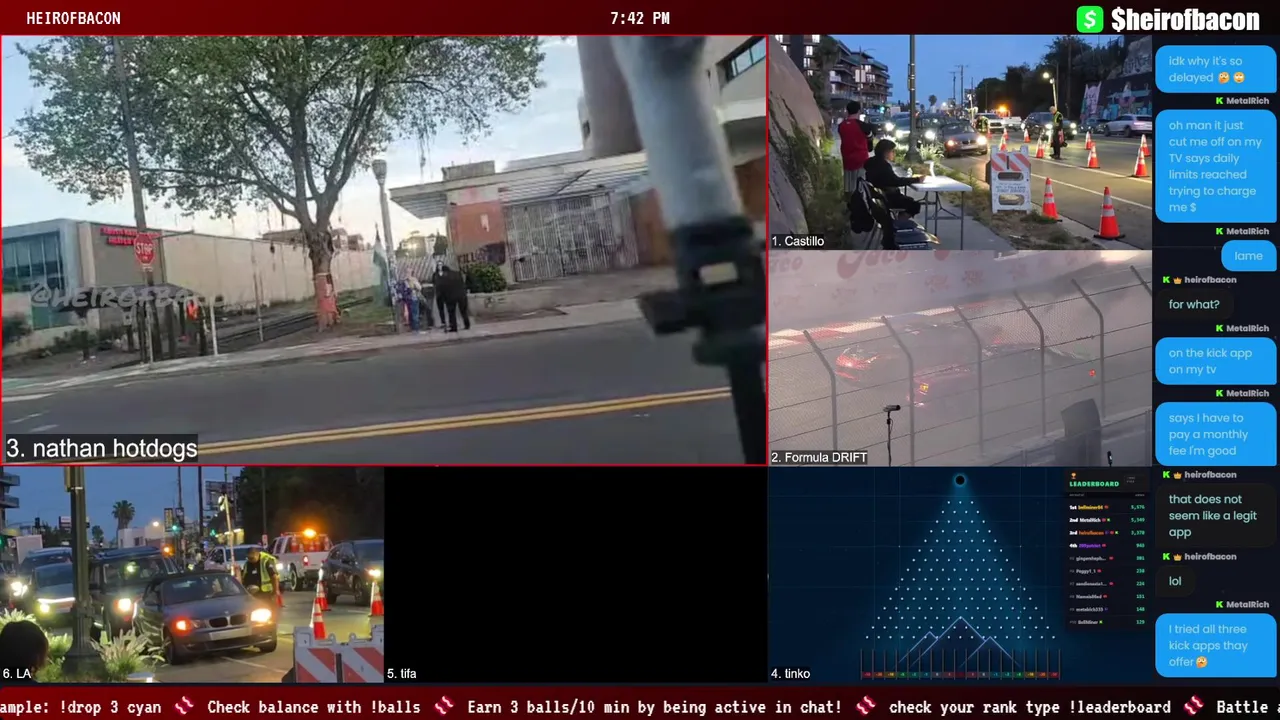Click the '2. Formula DRIFT' label
Image resolution: width=1280 pixels, height=720 pixels.
point(818,457)
